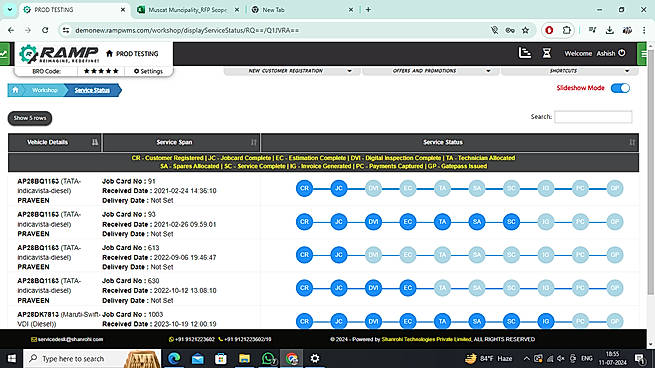The image size is (655, 368).
Task: Show hidden system tray icons
Action: point(526,358)
